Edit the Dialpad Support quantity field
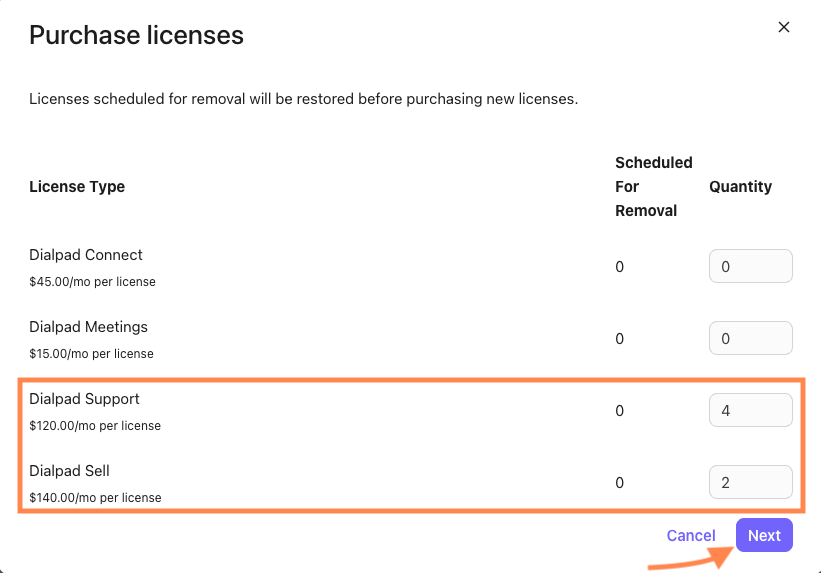This screenshot has height=573, width=821. [751, 410]
